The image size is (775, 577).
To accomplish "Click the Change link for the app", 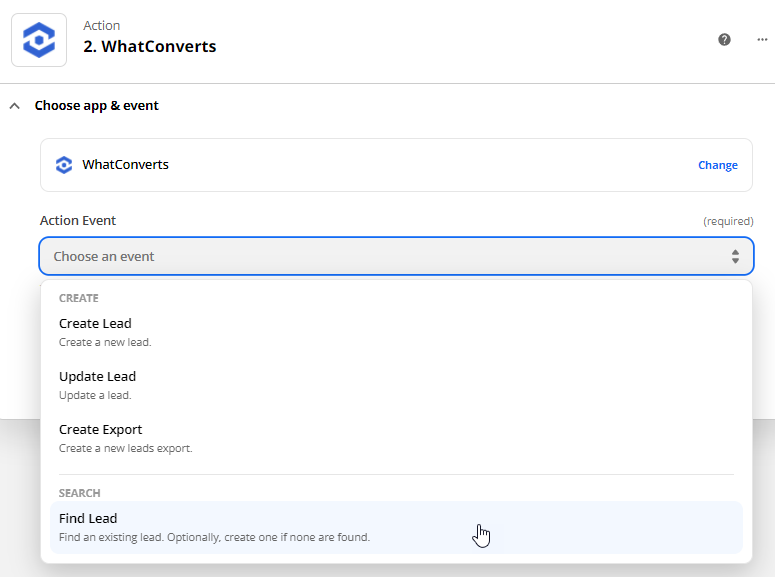I will (718, 165).
